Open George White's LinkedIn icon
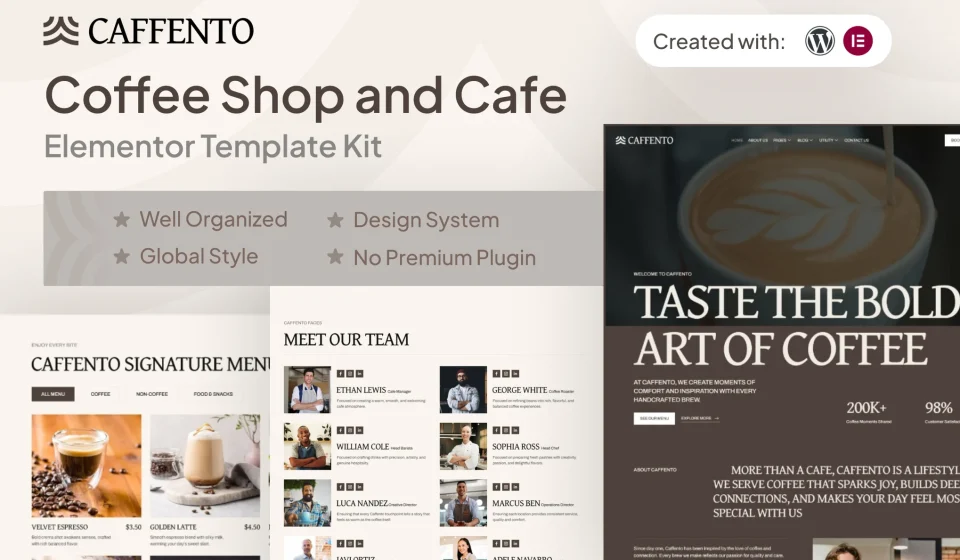The height and width of the screenshot is (560, 960). tap(516, 373)
